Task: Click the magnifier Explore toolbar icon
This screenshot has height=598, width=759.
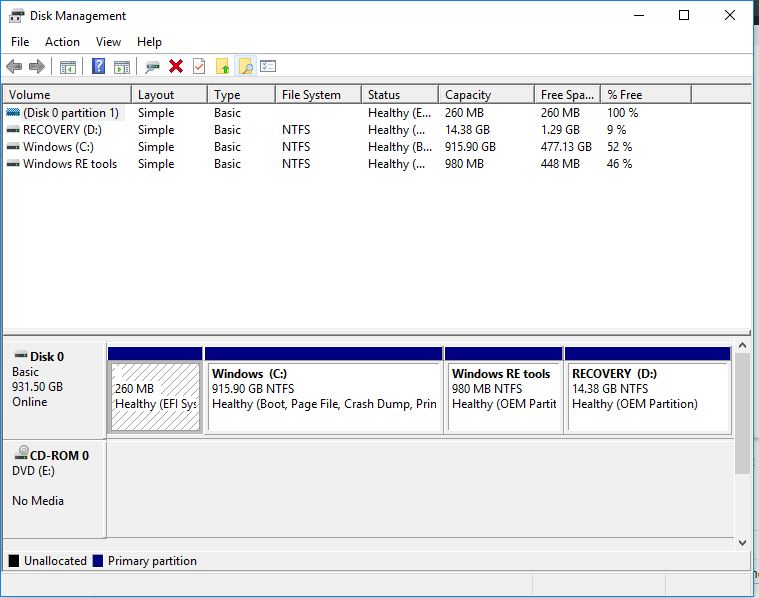Action: (x=245, y=66)
